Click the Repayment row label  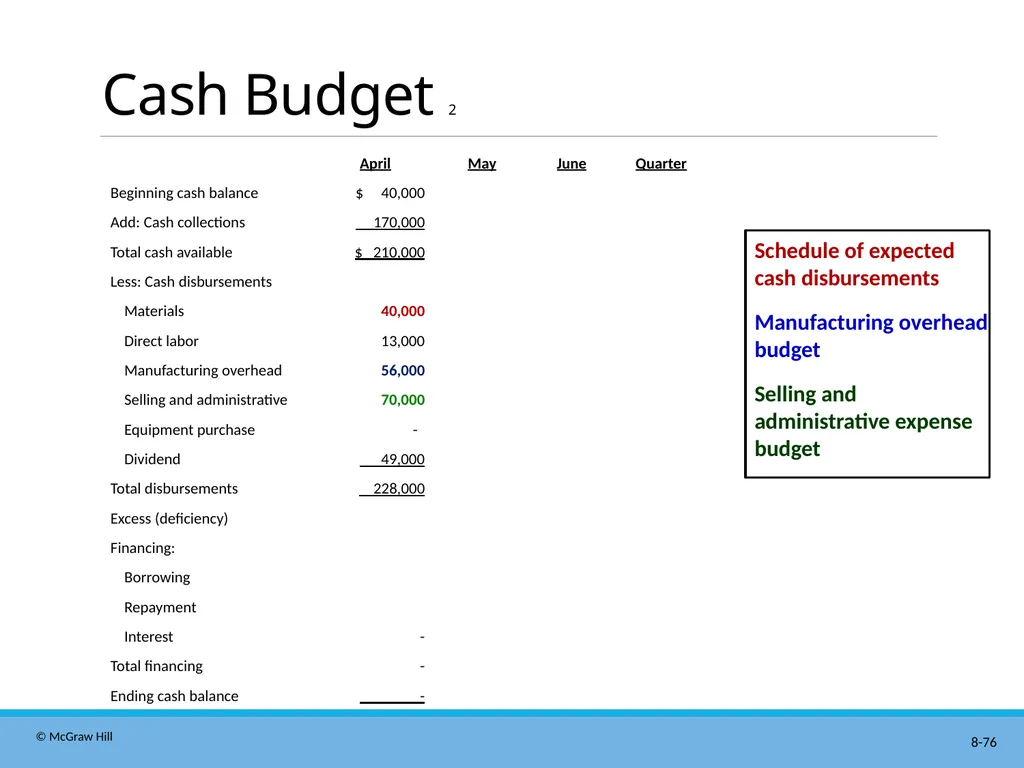160,607
